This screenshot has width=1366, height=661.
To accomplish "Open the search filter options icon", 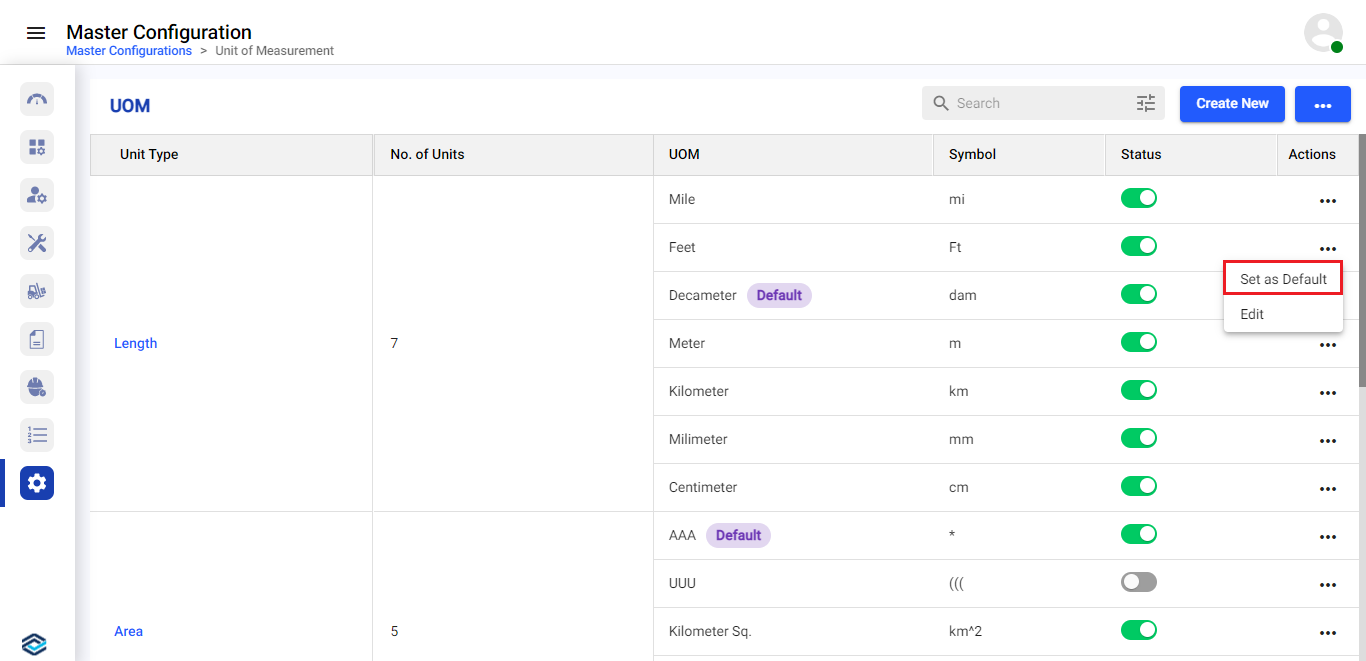I will 1146,103.
